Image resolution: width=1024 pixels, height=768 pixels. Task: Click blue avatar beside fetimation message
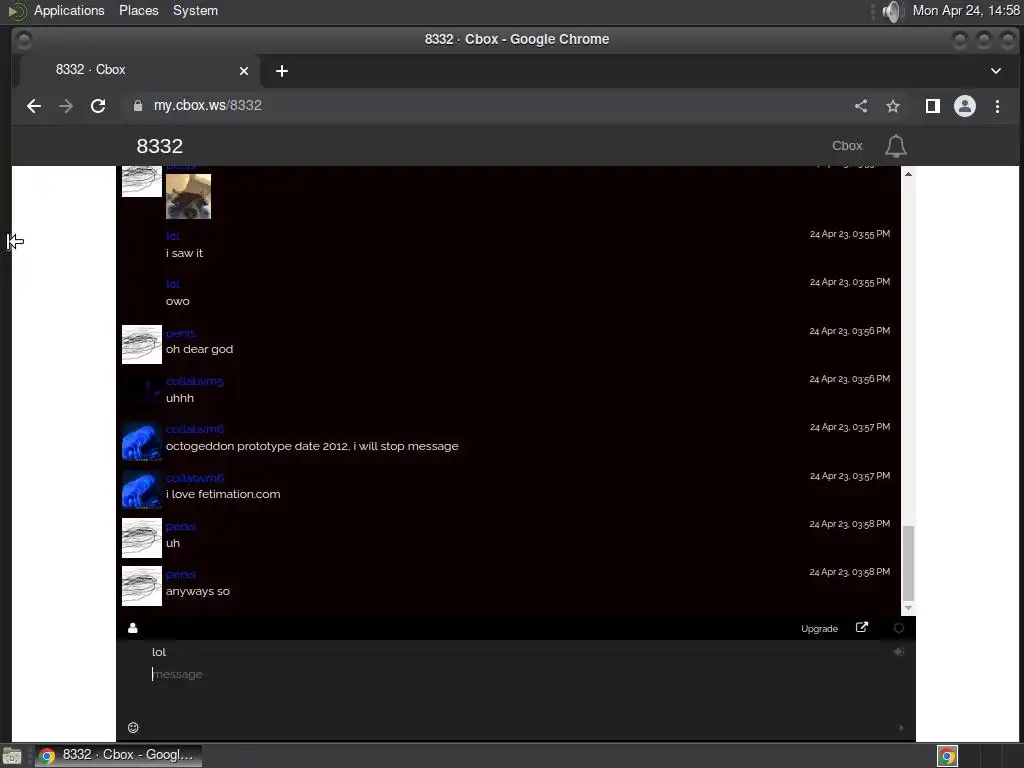click(142, 489)
